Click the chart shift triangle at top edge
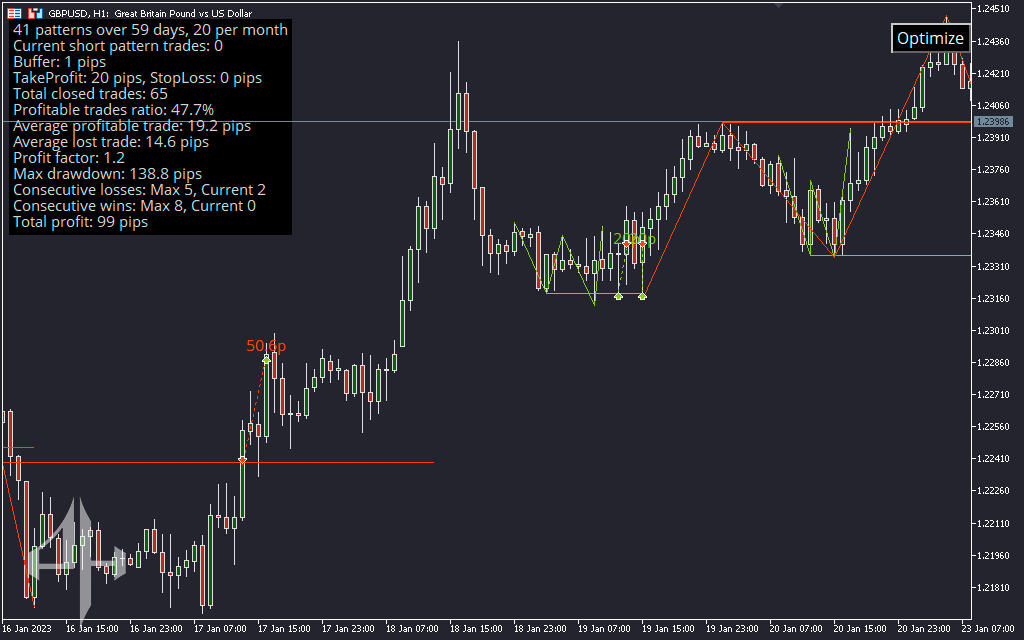The width and height of the screenshot is (1024, 640). [x=778, y=5]
